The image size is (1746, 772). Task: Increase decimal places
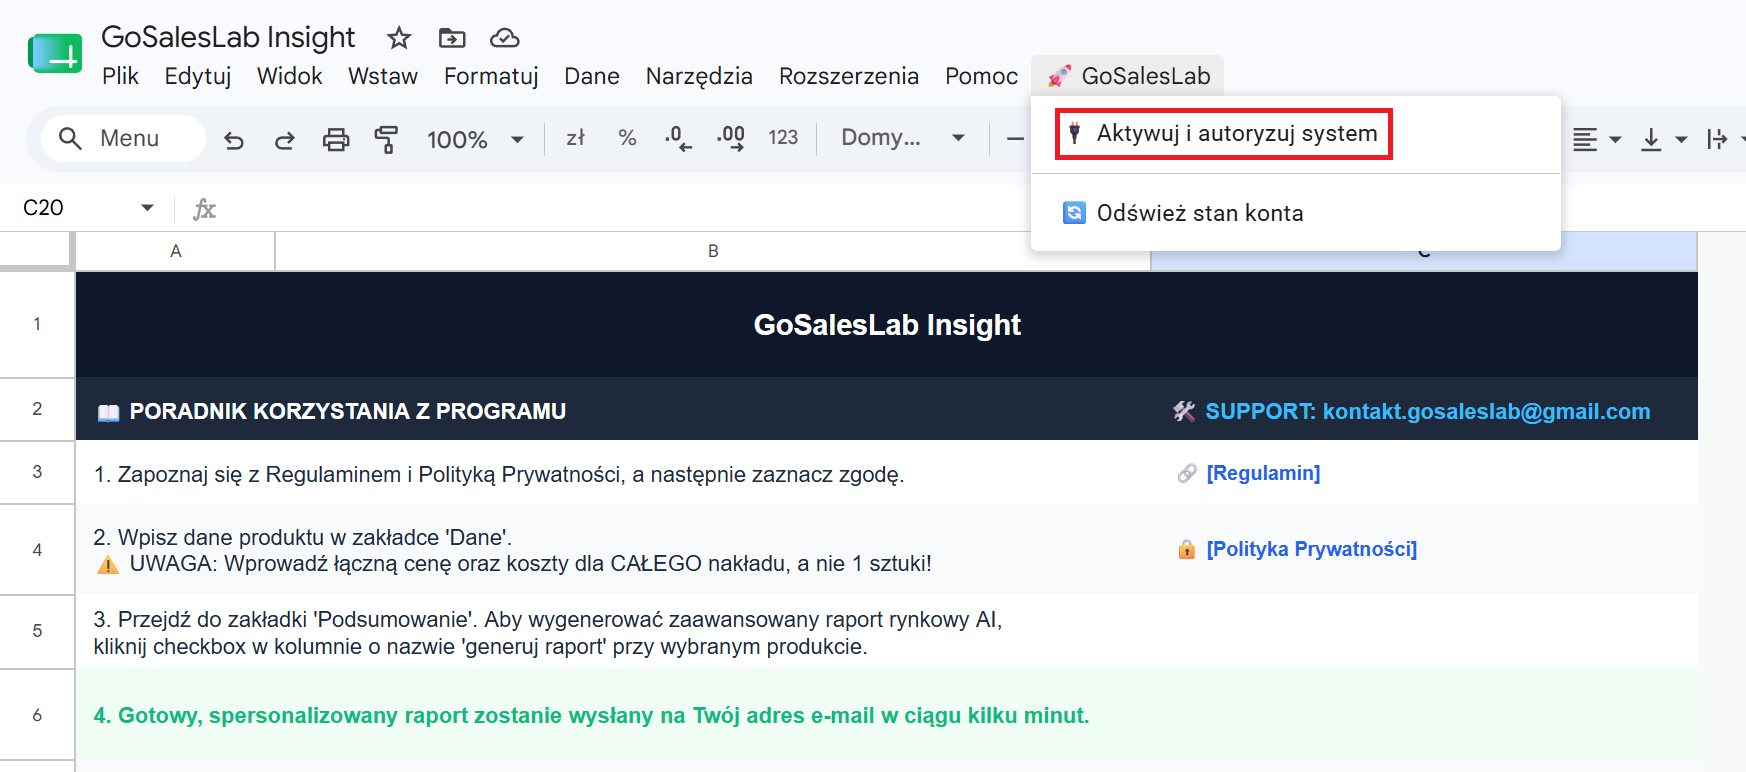[731, 138]
